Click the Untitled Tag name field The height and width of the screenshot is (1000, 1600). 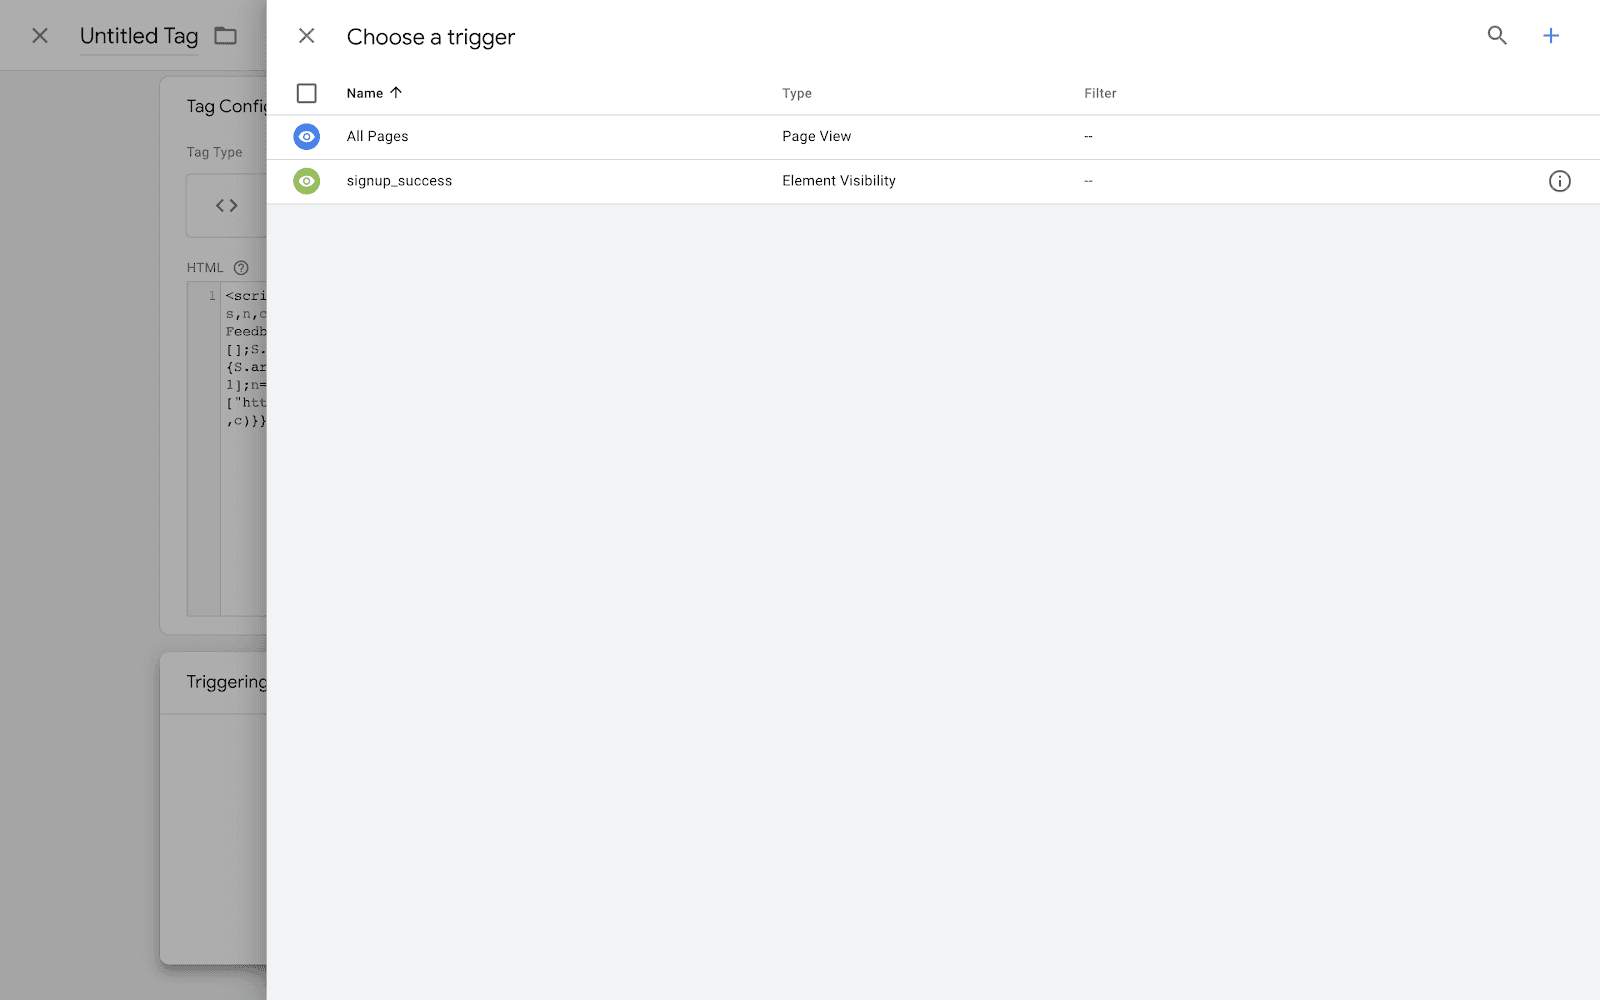click(x=139, y=36)
